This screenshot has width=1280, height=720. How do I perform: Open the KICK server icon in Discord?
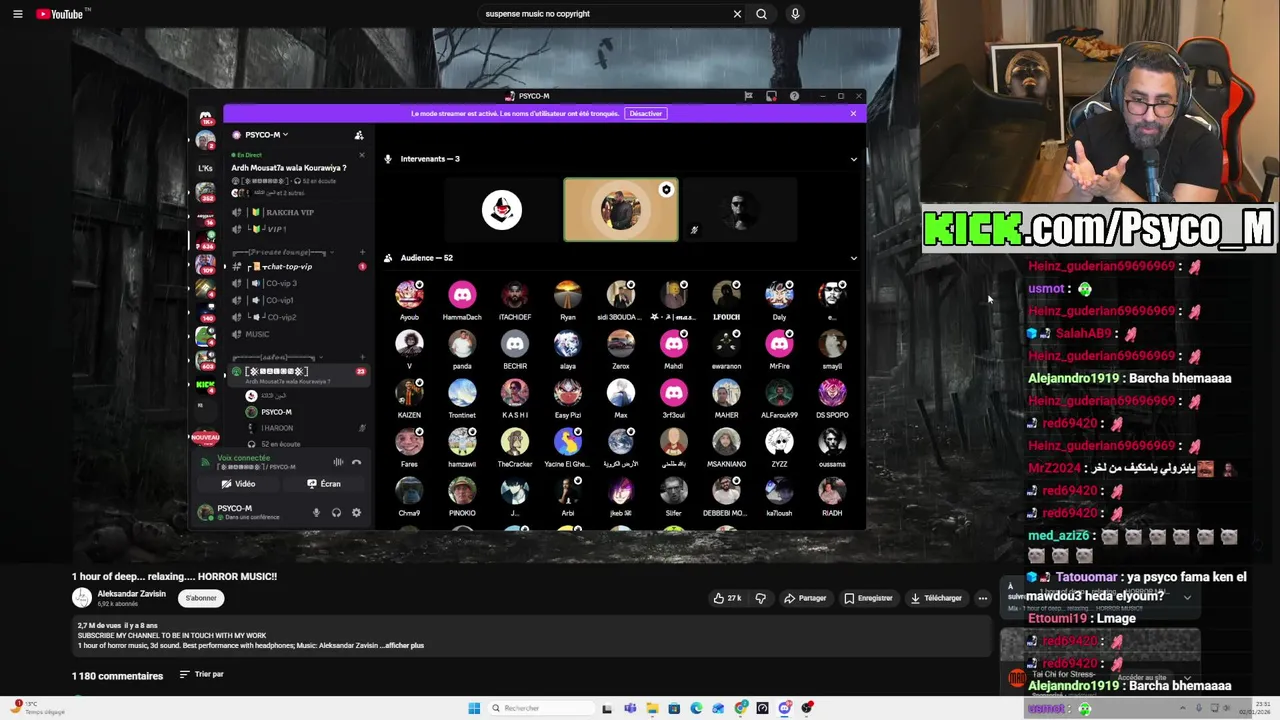(x=205, y=384)
